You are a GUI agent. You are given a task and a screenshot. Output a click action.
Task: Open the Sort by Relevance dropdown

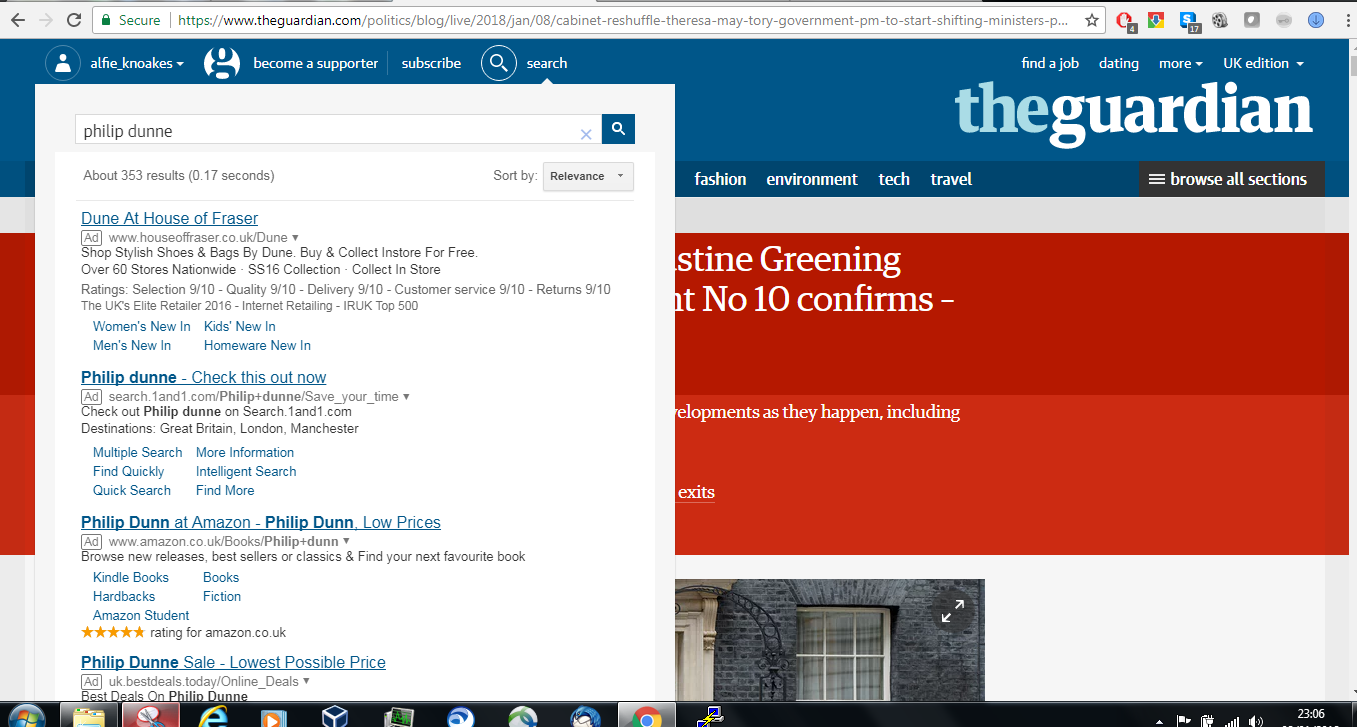(588, 176)
